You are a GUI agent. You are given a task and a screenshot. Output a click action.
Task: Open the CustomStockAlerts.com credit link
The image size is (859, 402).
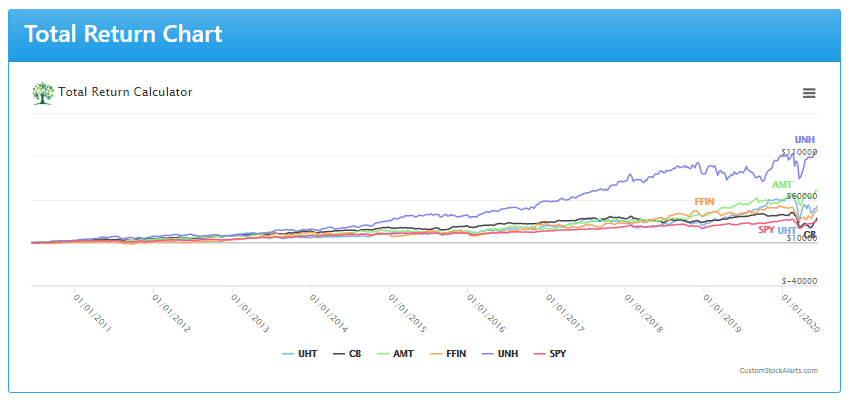(778, 371)
